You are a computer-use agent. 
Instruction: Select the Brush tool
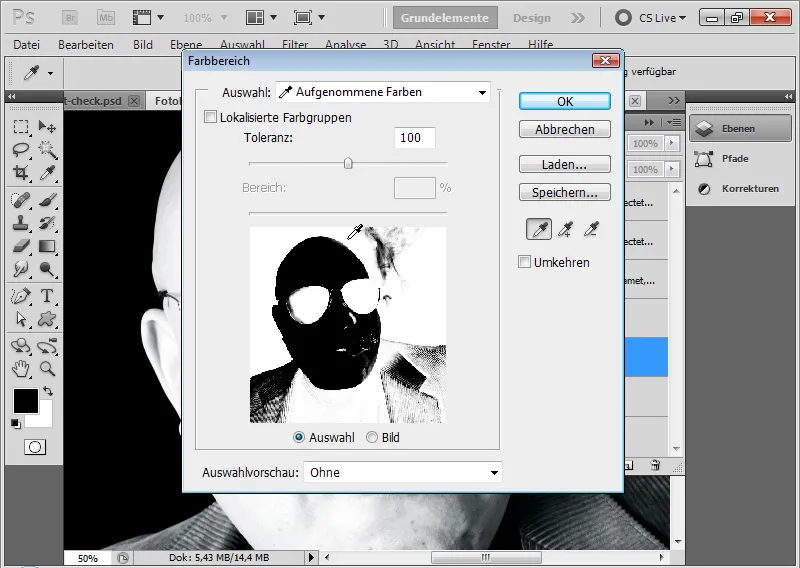(47, 200)
